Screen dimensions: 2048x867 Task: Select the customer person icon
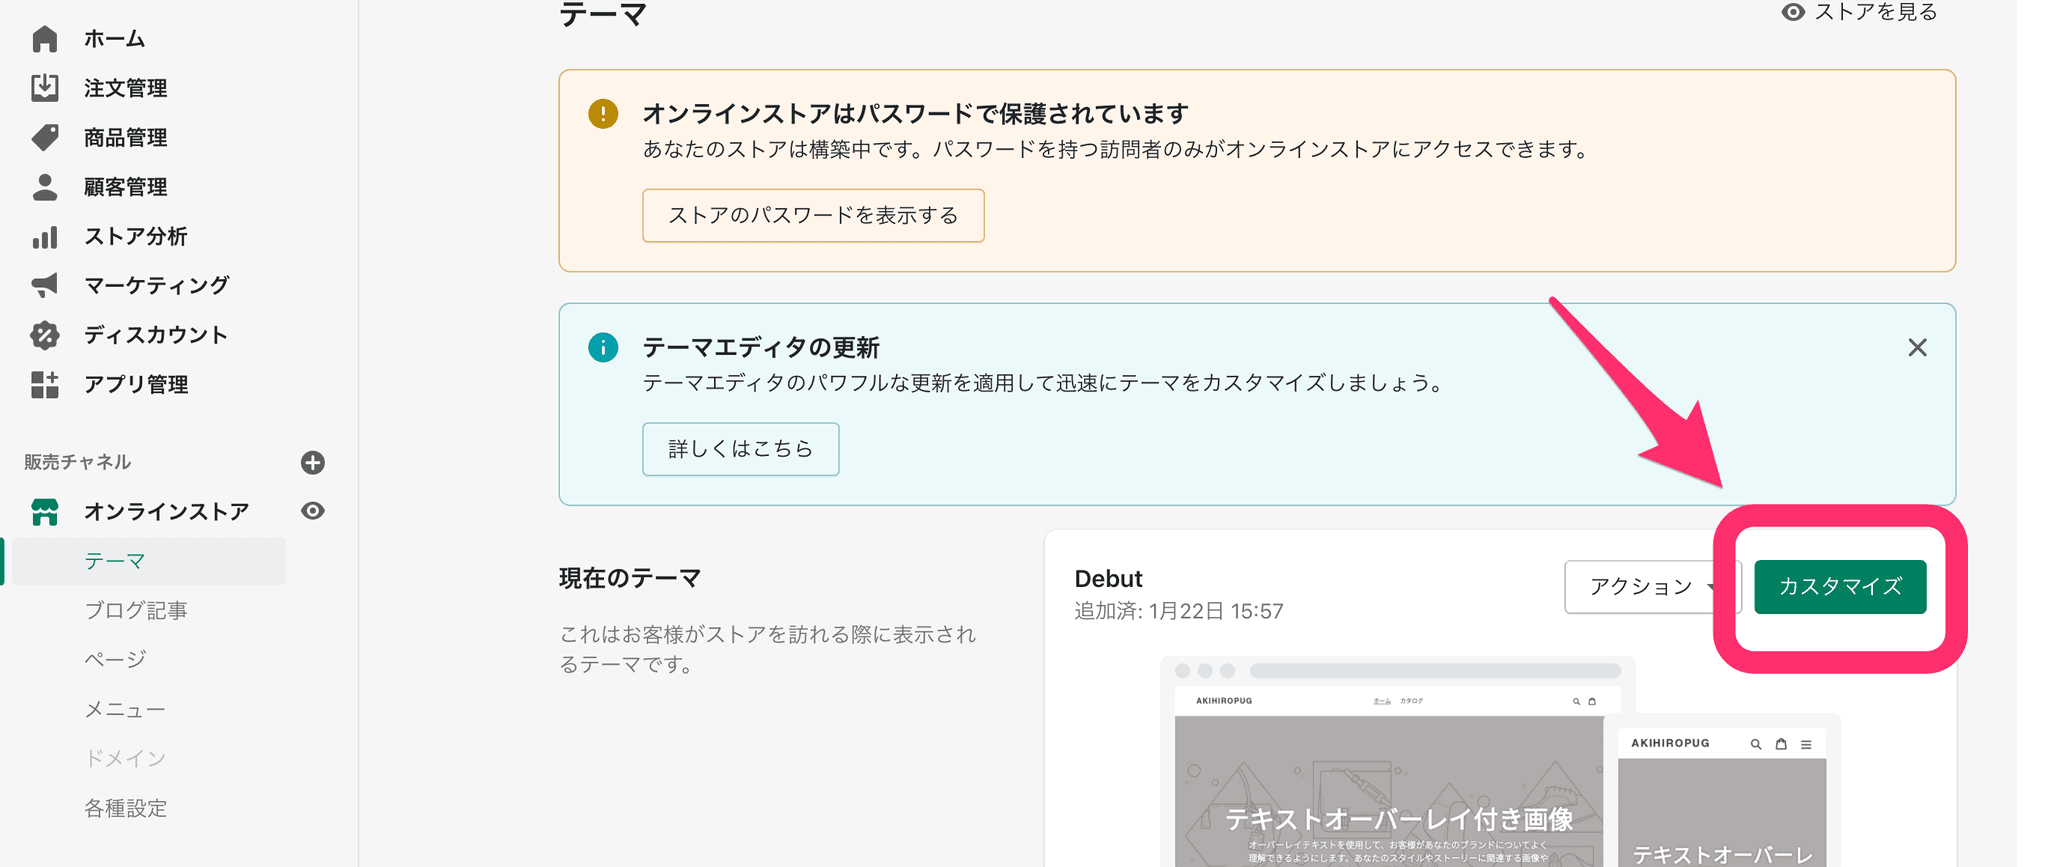tap(45, 187)
